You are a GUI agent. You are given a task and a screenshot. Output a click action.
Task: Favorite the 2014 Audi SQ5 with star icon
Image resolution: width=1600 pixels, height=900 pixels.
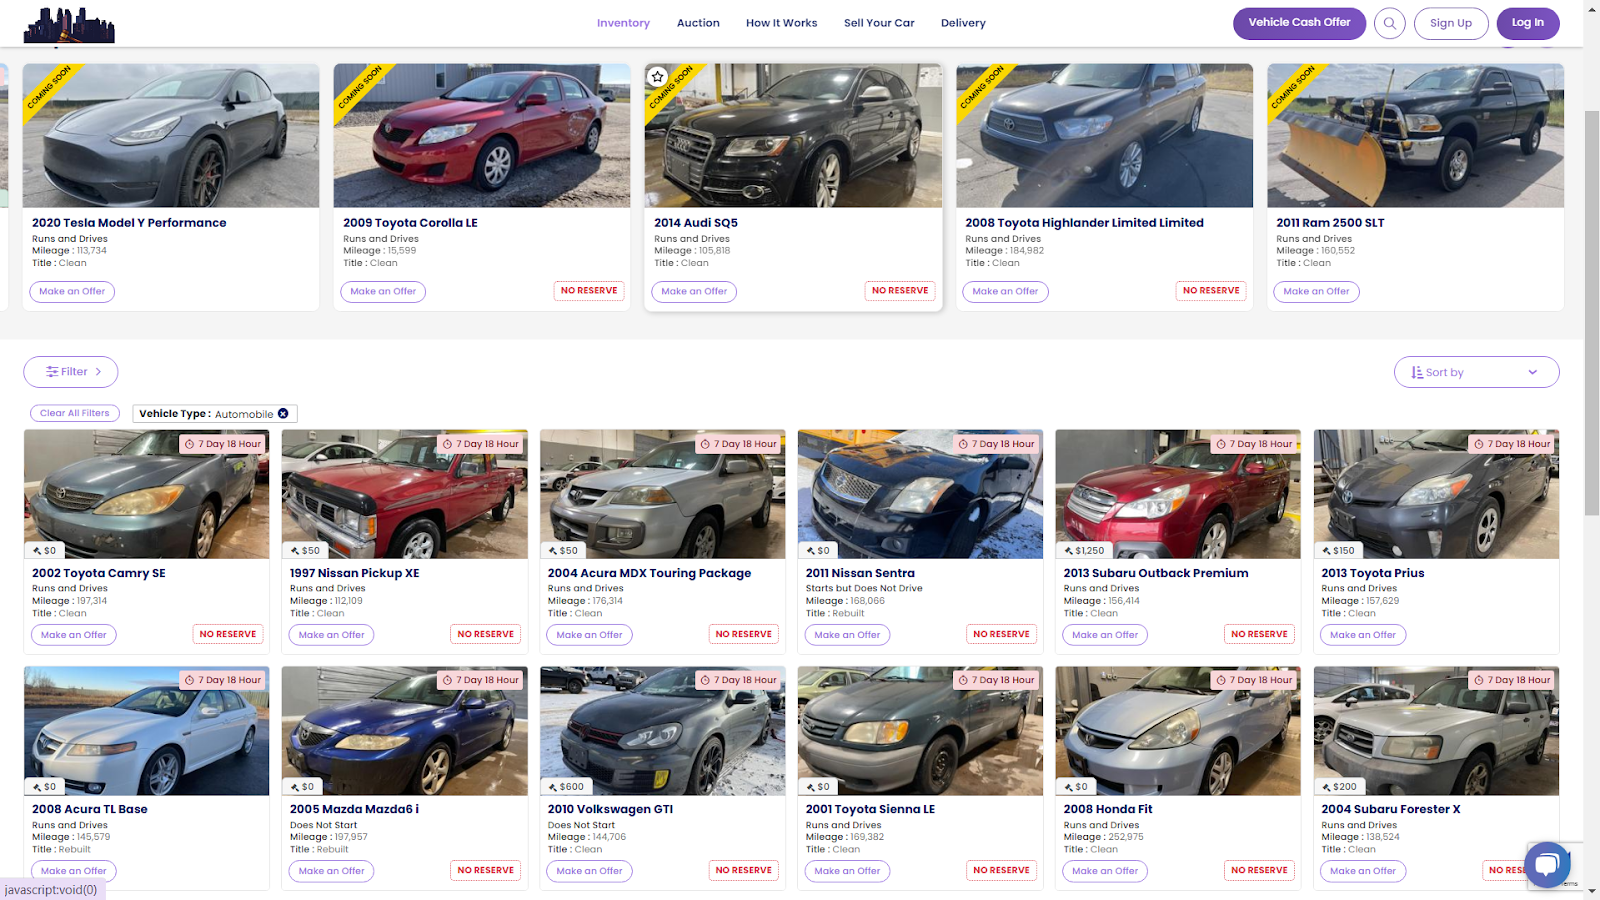point(657,77)
